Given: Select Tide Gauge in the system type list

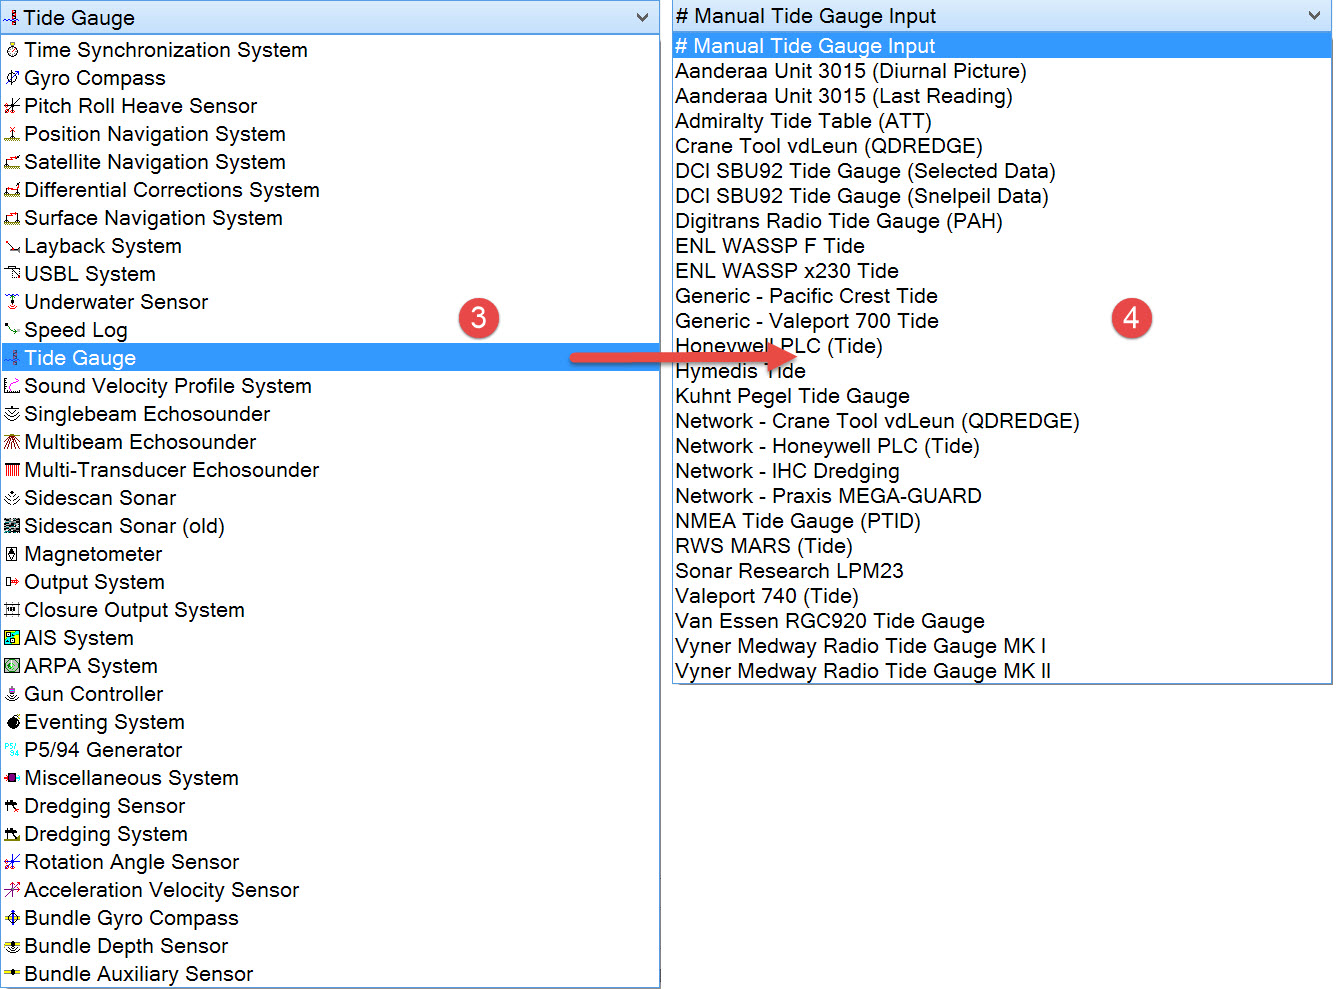Looking at the screenshot, I should point(331,358).
